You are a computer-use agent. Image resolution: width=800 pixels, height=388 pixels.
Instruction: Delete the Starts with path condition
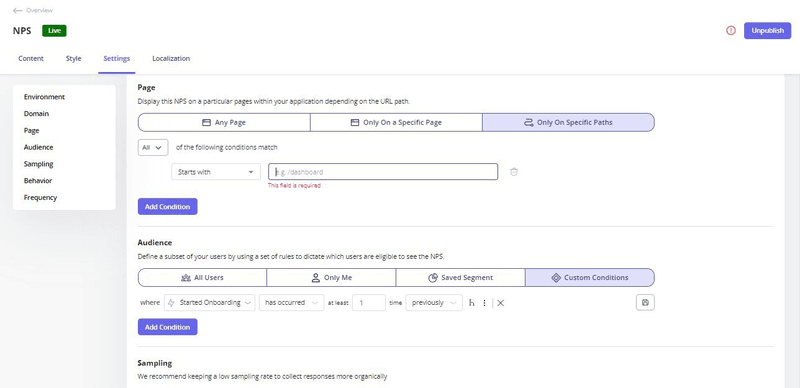click(514, 172)
